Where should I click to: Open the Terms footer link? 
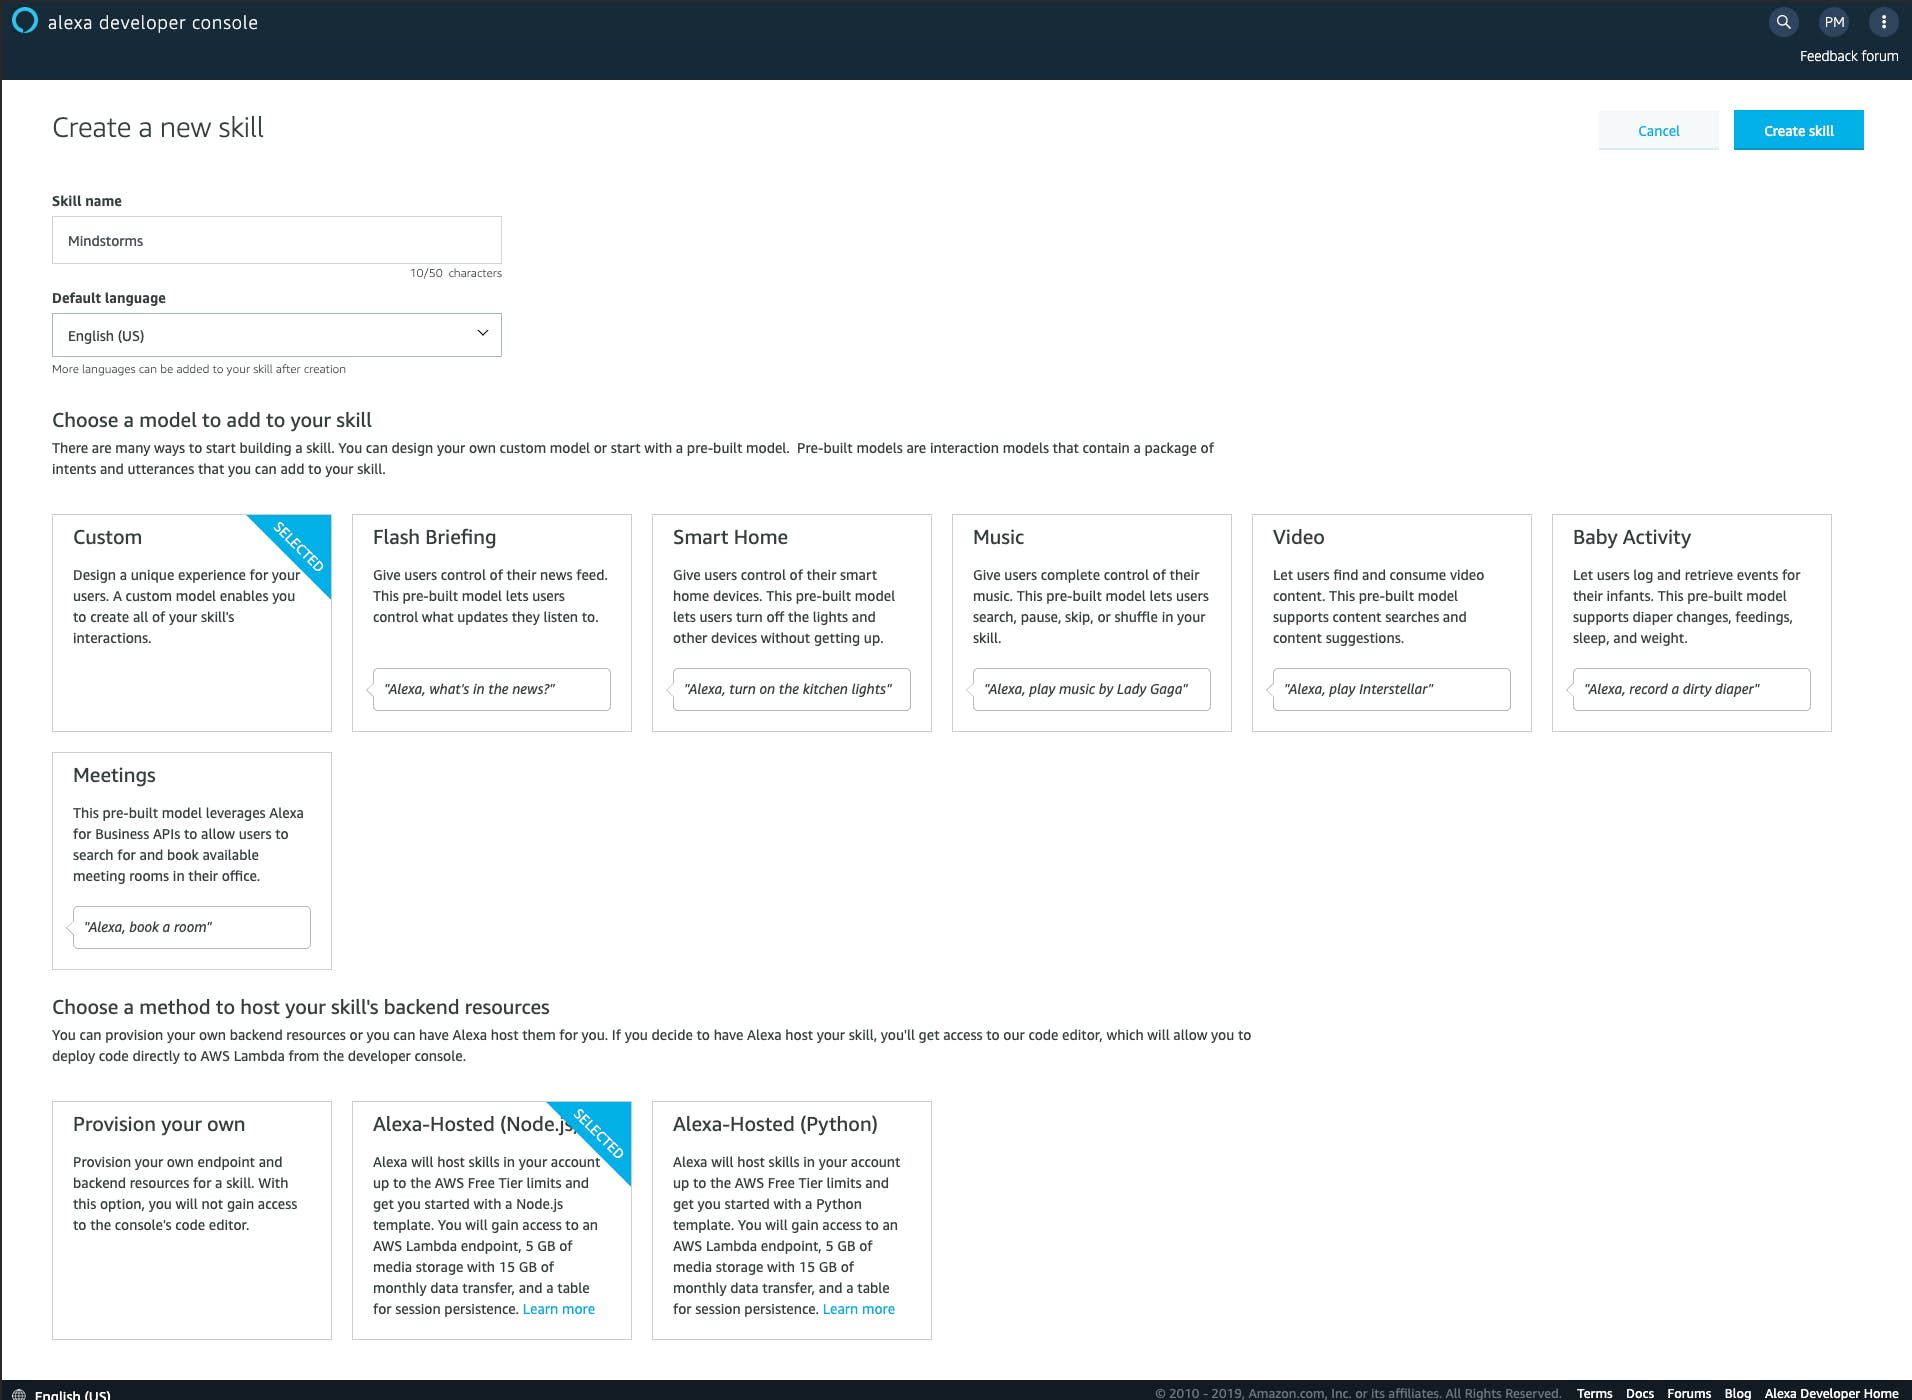(x=1595, y=1393)
